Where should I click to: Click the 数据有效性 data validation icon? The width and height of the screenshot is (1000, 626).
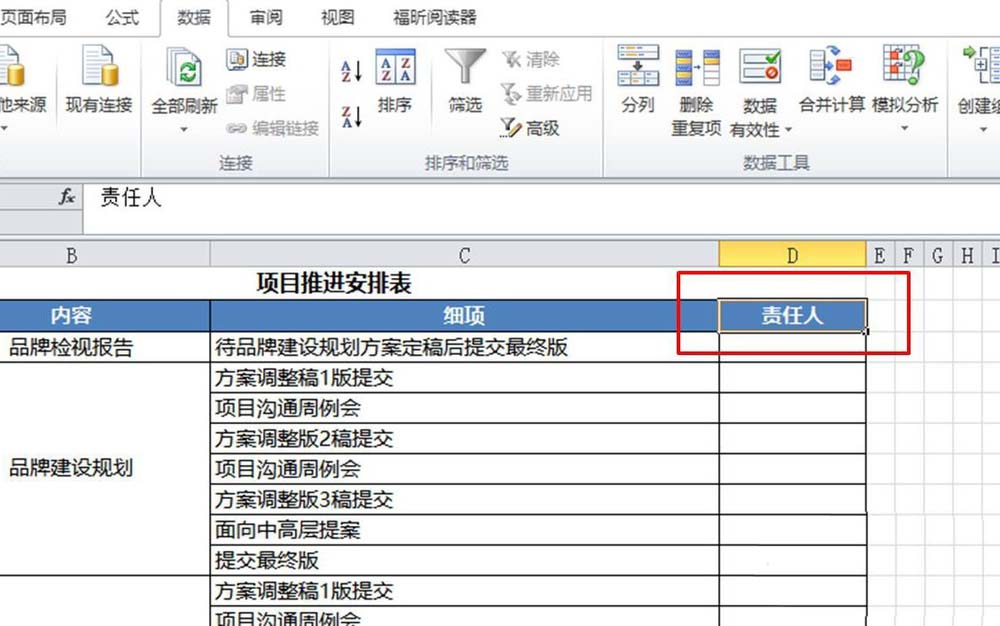pyautogui.click(x=759, y=66)
